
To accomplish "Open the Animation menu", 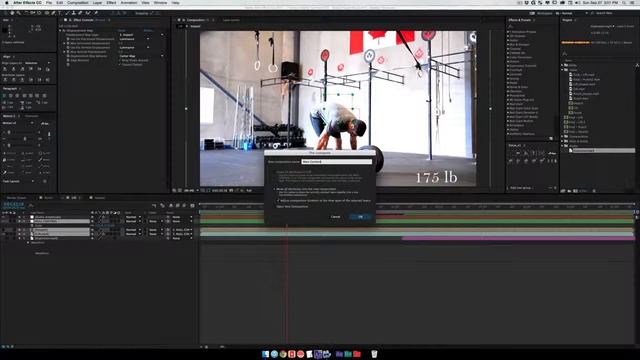I will point(129,2).
